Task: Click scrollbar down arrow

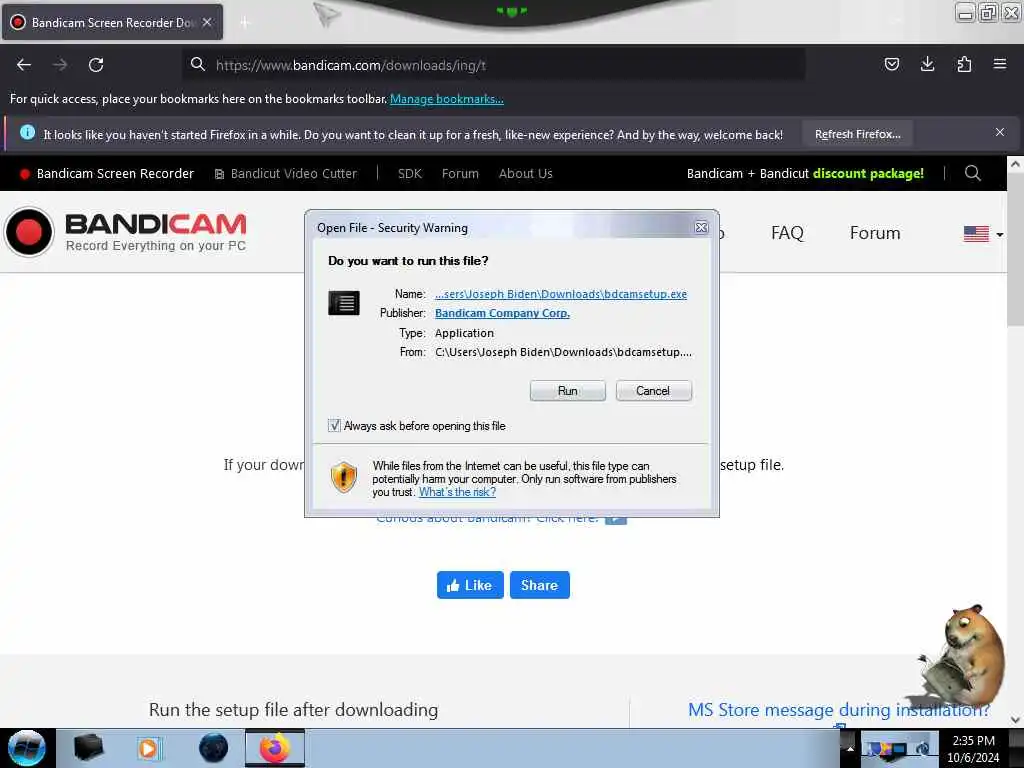Action: pyautogui.click(x=1014, y=719)
